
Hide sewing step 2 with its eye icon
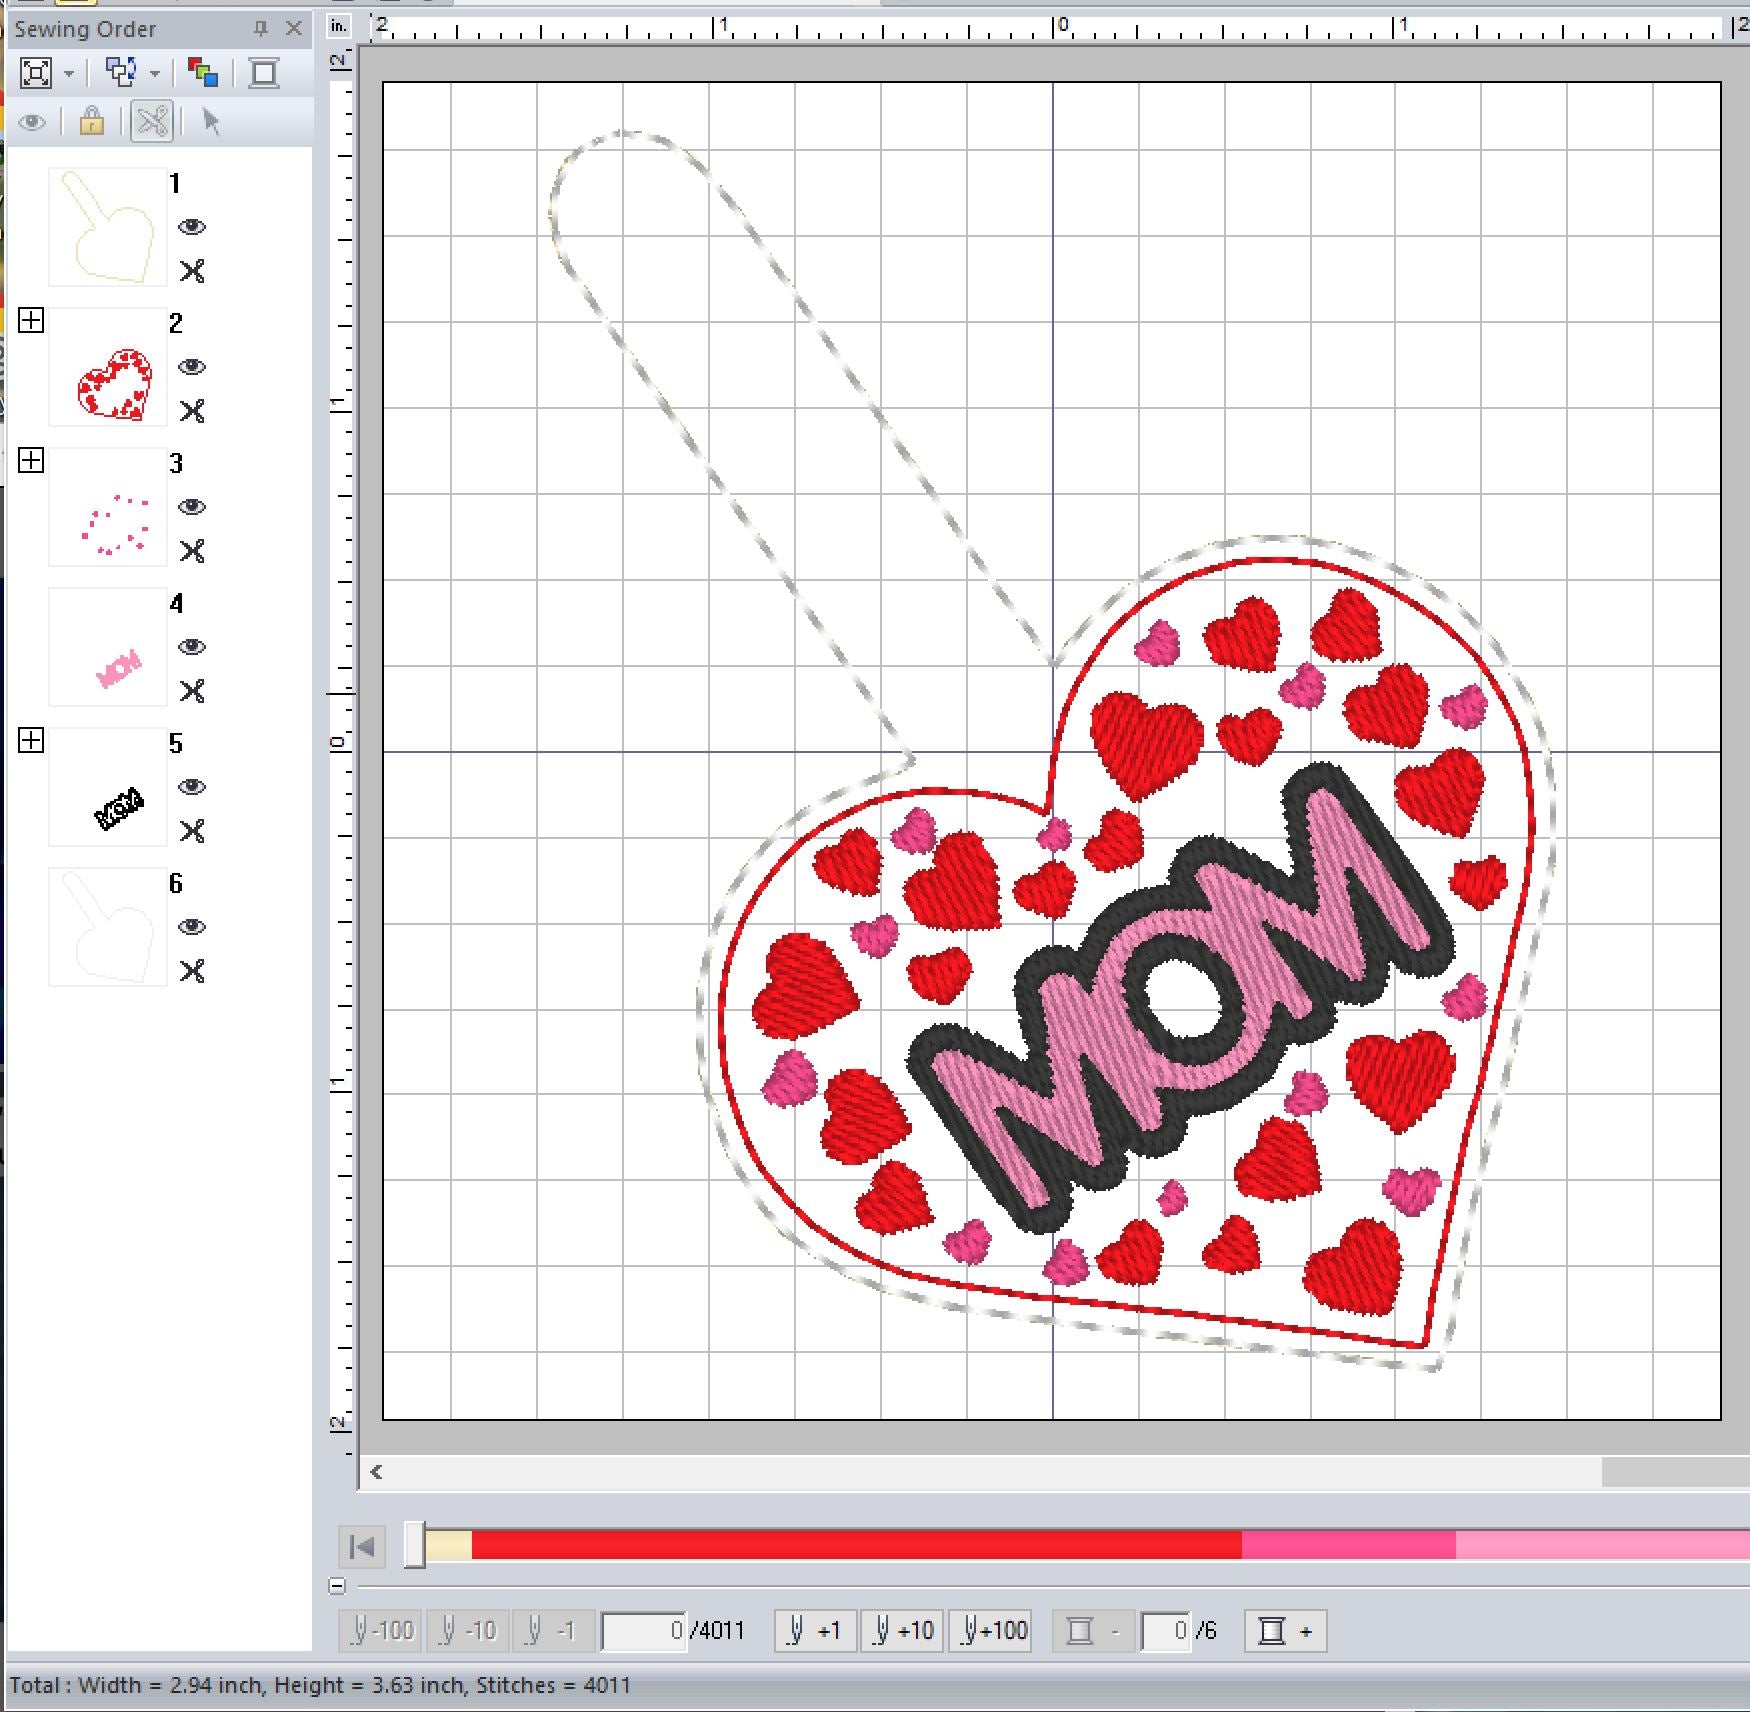click(x=192, y=367)
